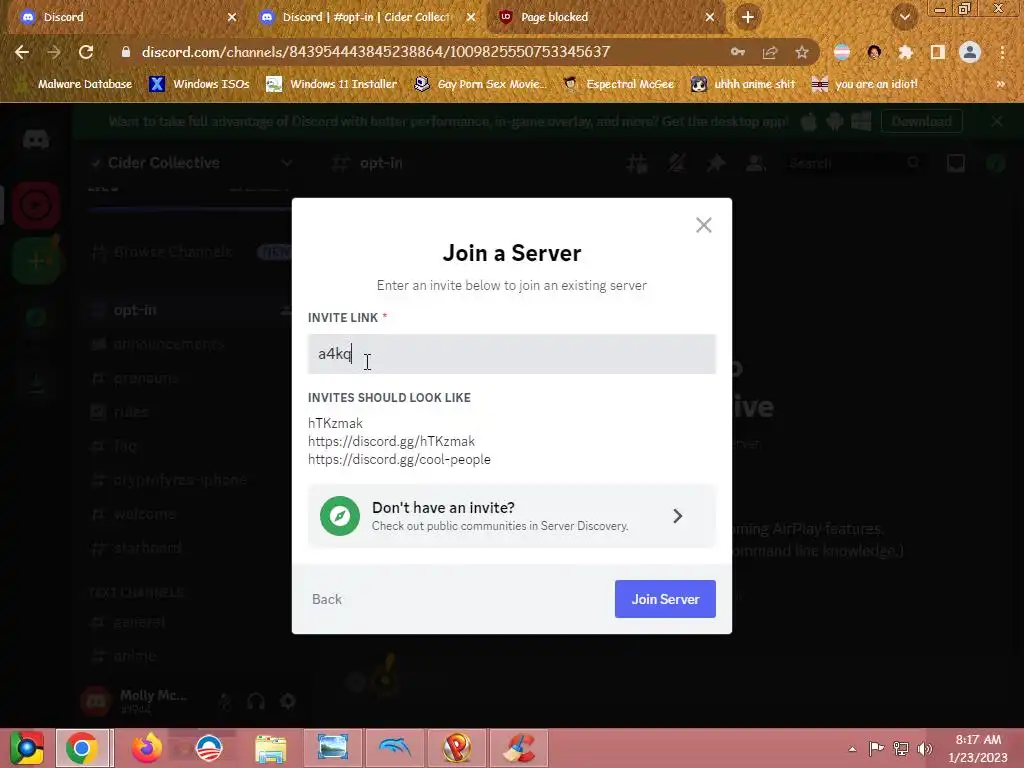The image size is (1024, 768).
Task: Toggle the browser side panel icon
Action: (938, 52)
